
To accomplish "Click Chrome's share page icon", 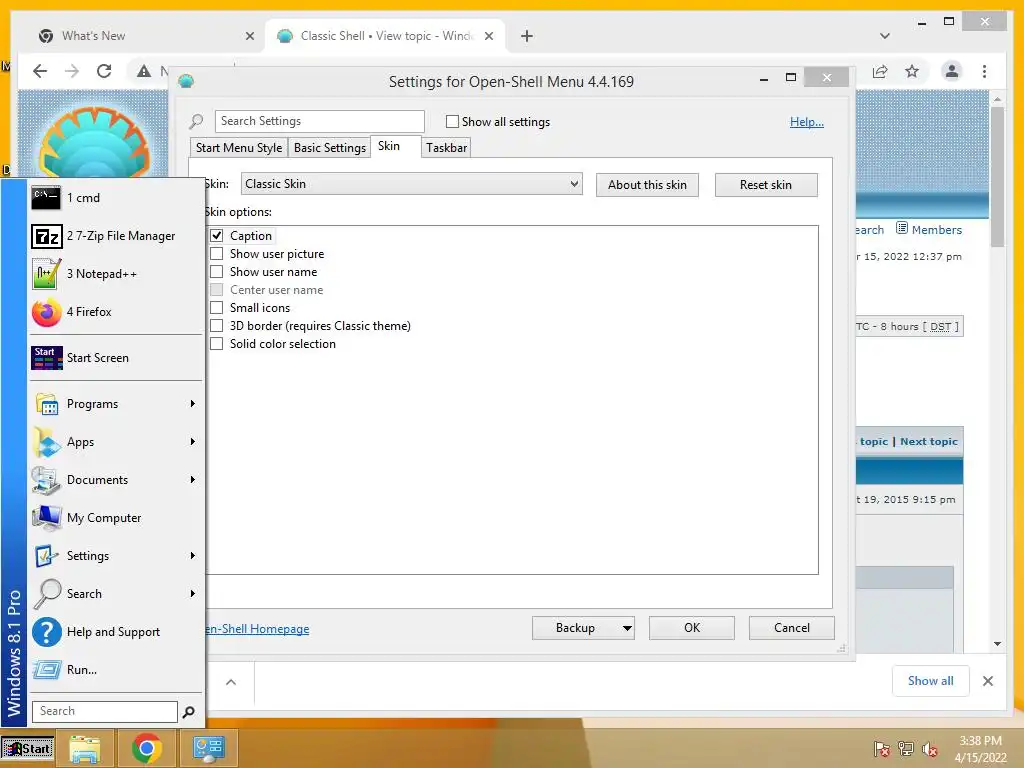I will [x=880, y=71].
